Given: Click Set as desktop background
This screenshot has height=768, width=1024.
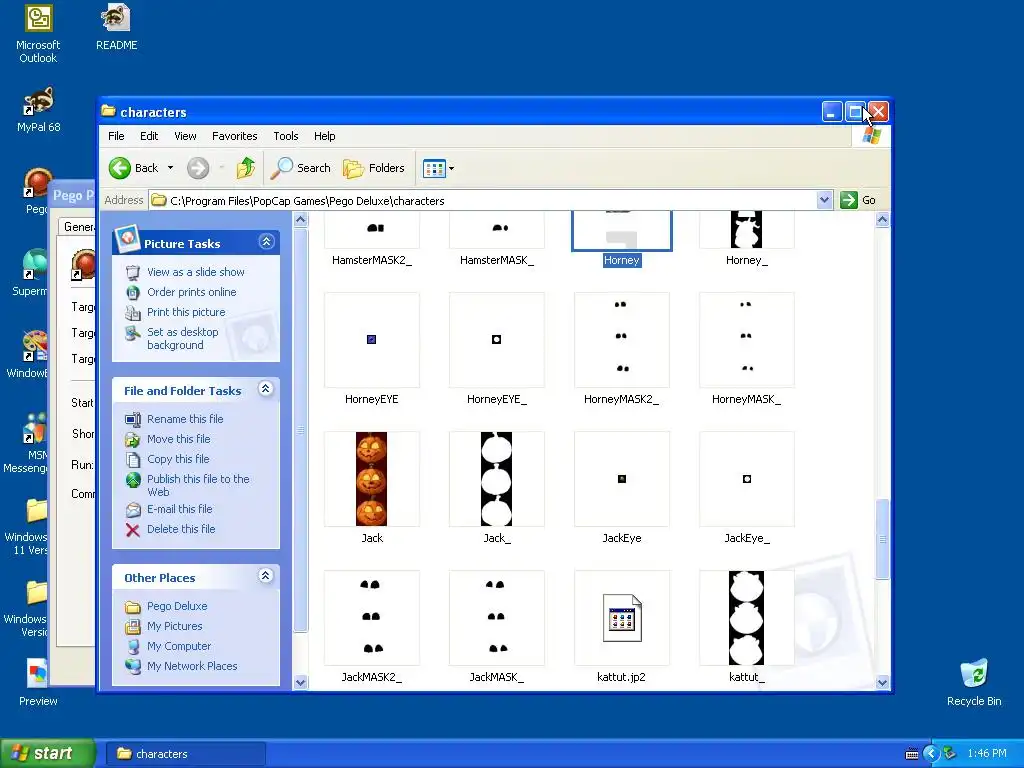Looking at the screenshot, I should click(183, 338).
